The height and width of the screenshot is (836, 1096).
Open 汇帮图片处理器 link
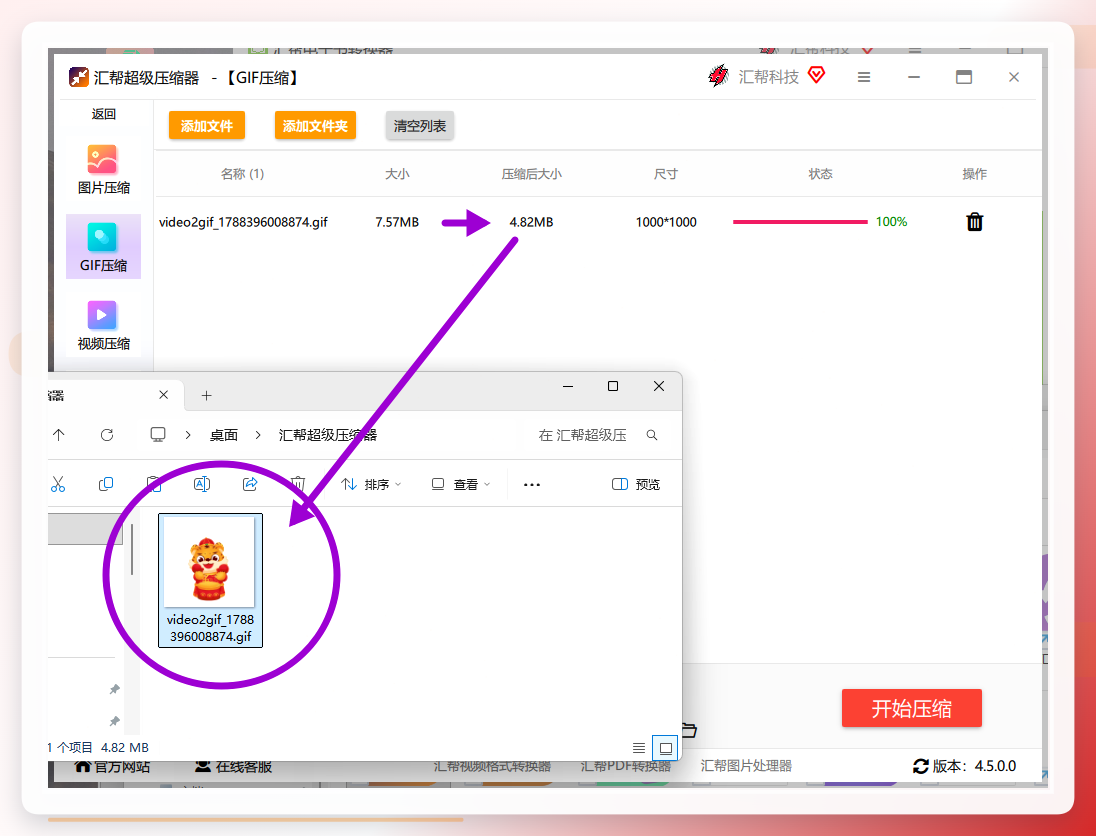[746, 766]
